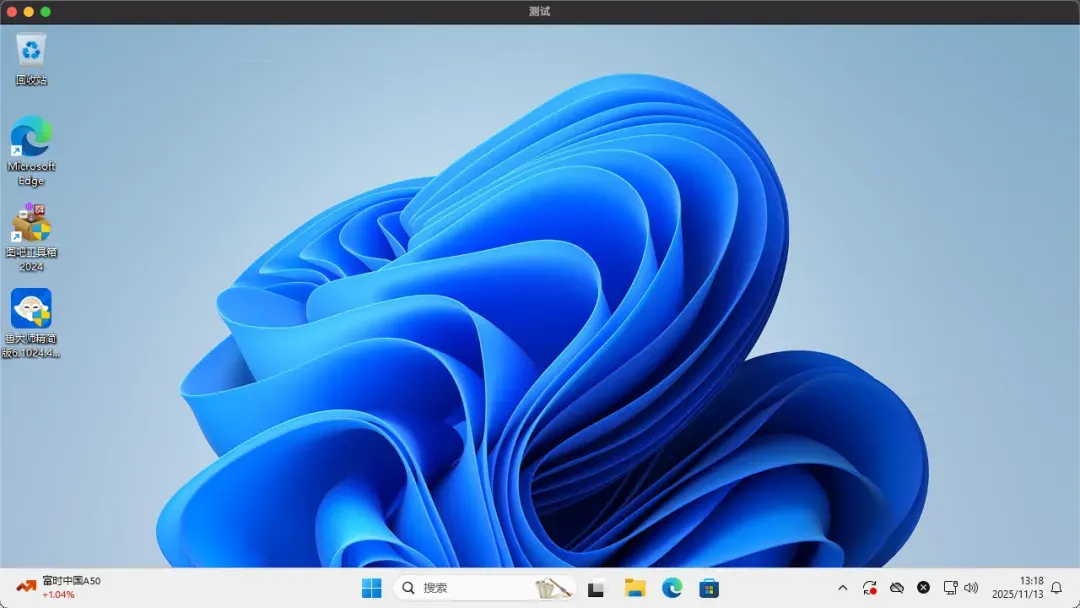Click the taskbar search box
Screen dimensions: 1080x608
(x=470, y=588)
